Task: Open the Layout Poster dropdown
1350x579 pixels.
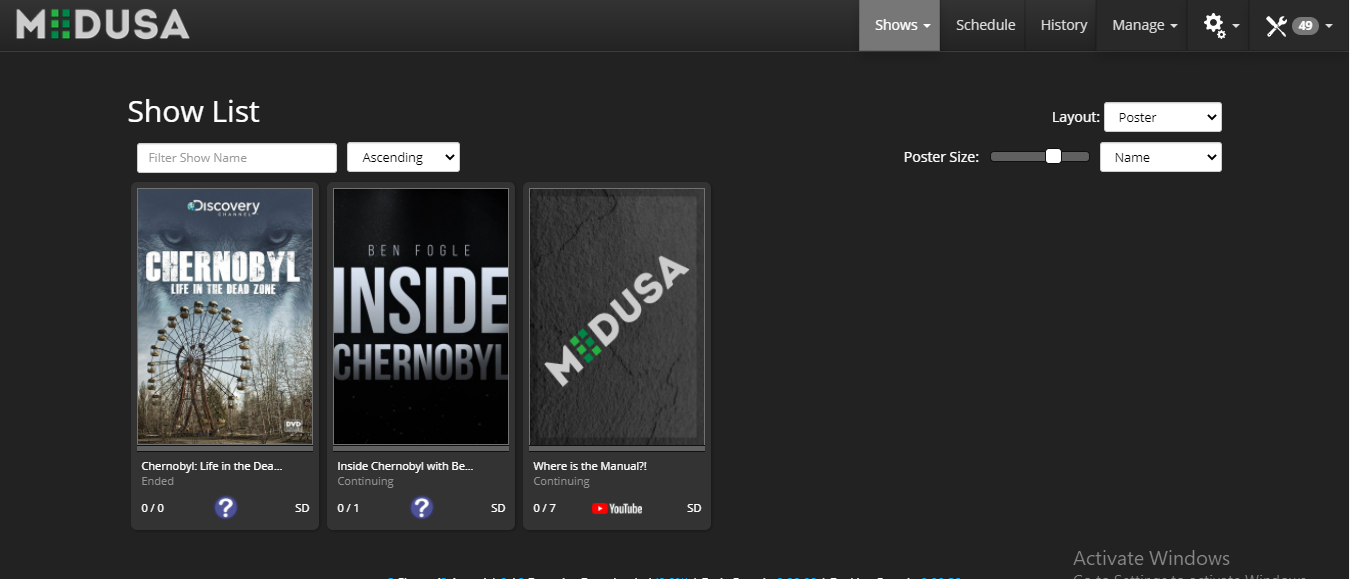Action: point(1162,117)
